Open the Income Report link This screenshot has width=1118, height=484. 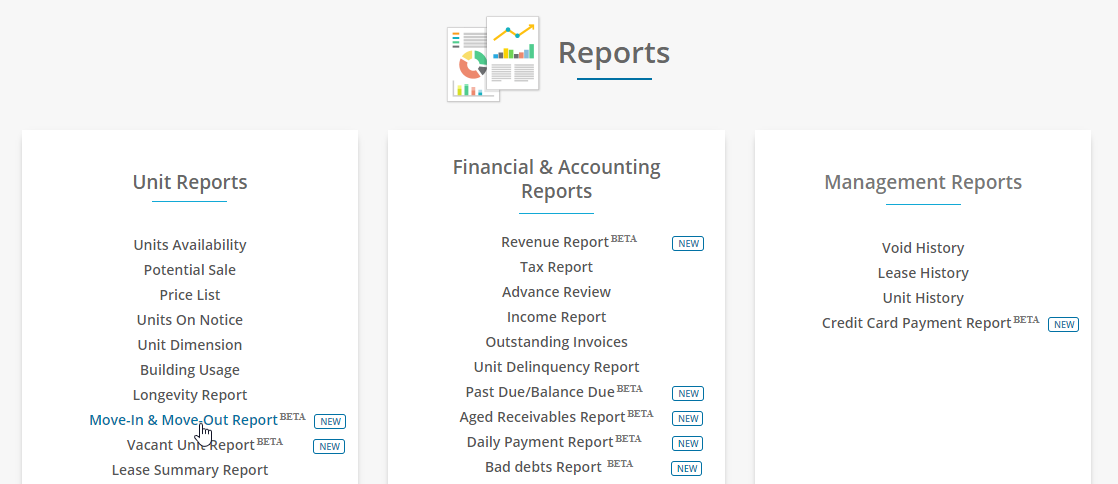coord(556,316)
